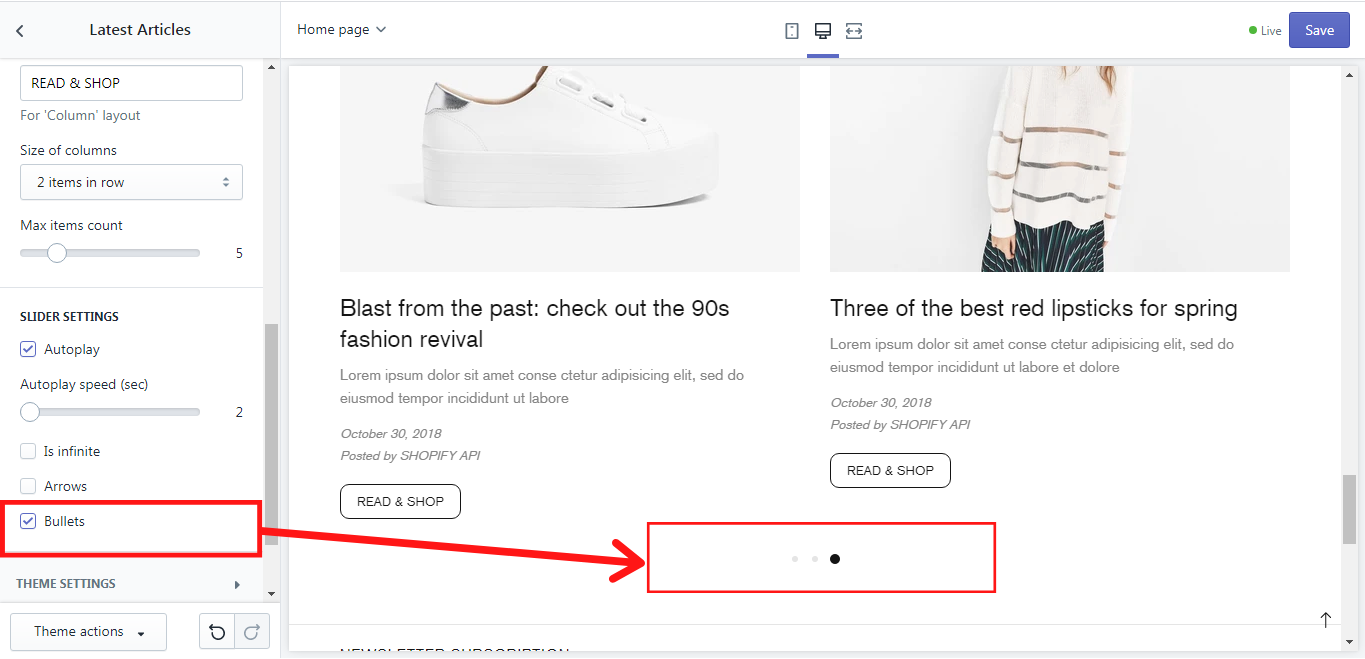1365x659 pixels.
Task: Open the Home page selector dropdown
Action: click(x=341, y=30)
